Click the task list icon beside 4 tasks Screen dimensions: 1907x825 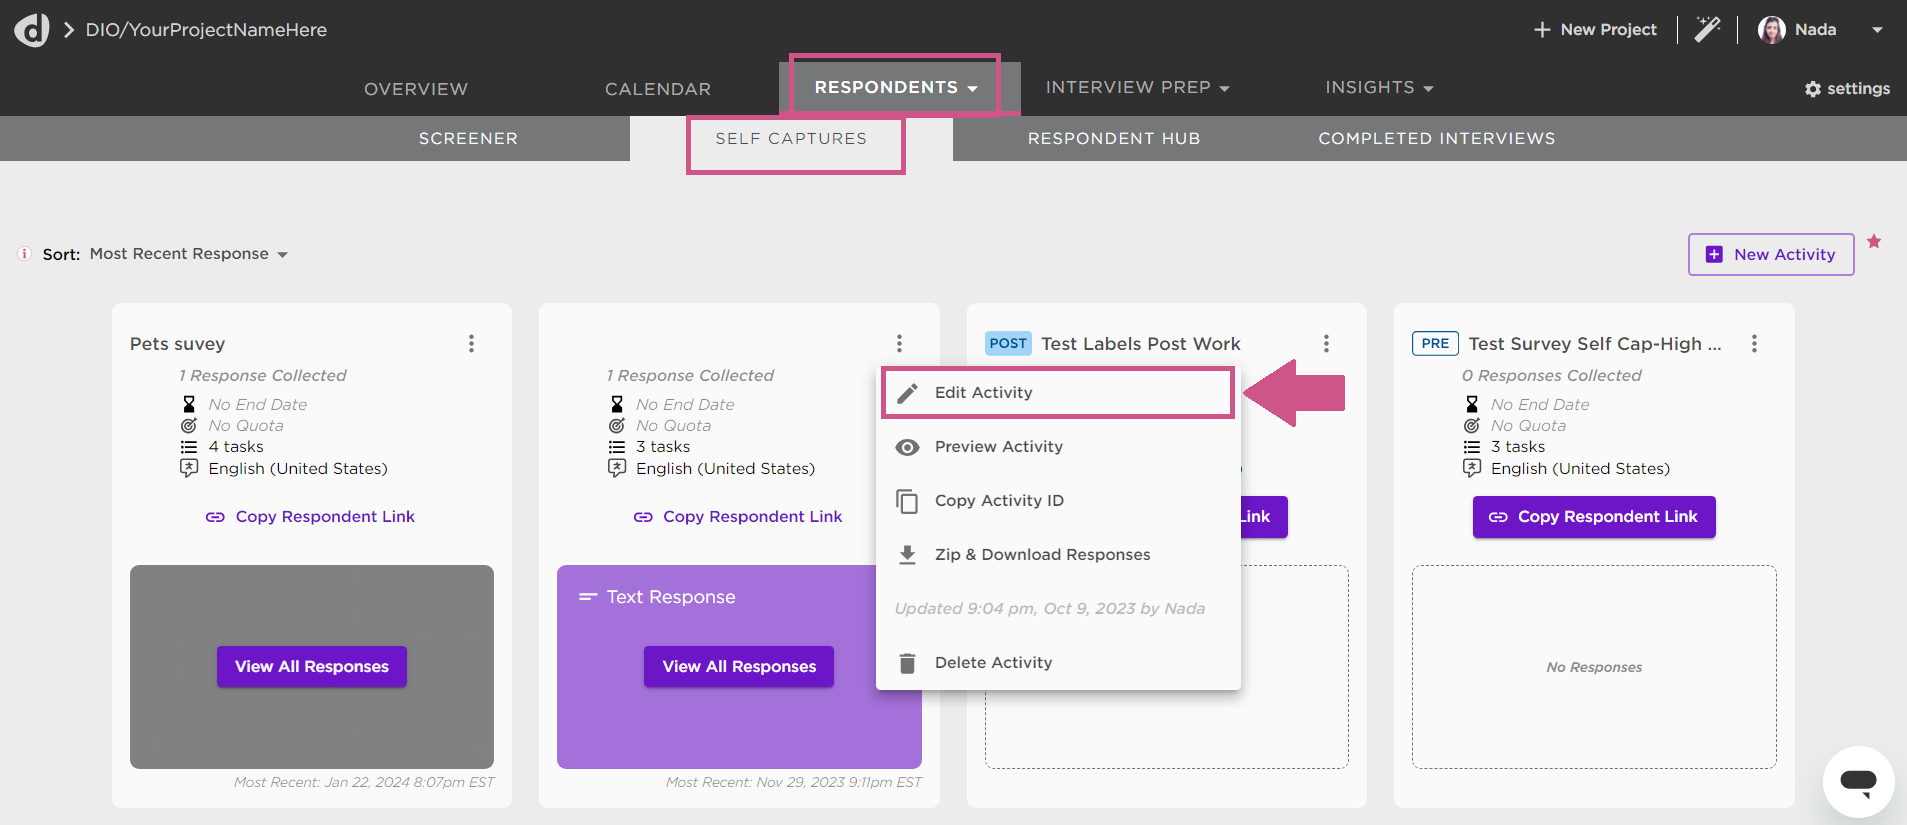coord(189,447)
